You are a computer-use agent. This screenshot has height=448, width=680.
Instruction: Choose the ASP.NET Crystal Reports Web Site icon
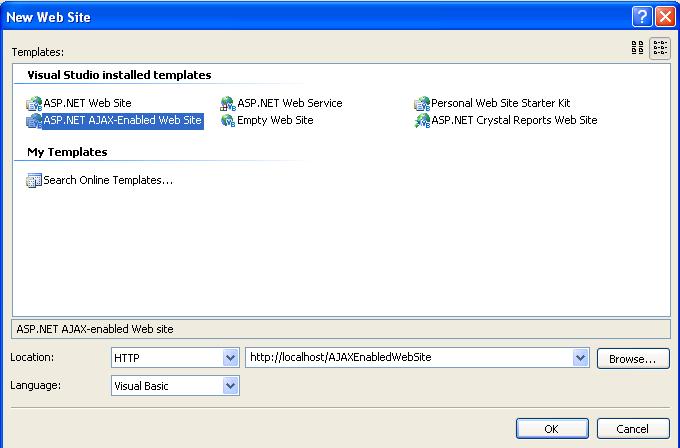click(422, 121)
